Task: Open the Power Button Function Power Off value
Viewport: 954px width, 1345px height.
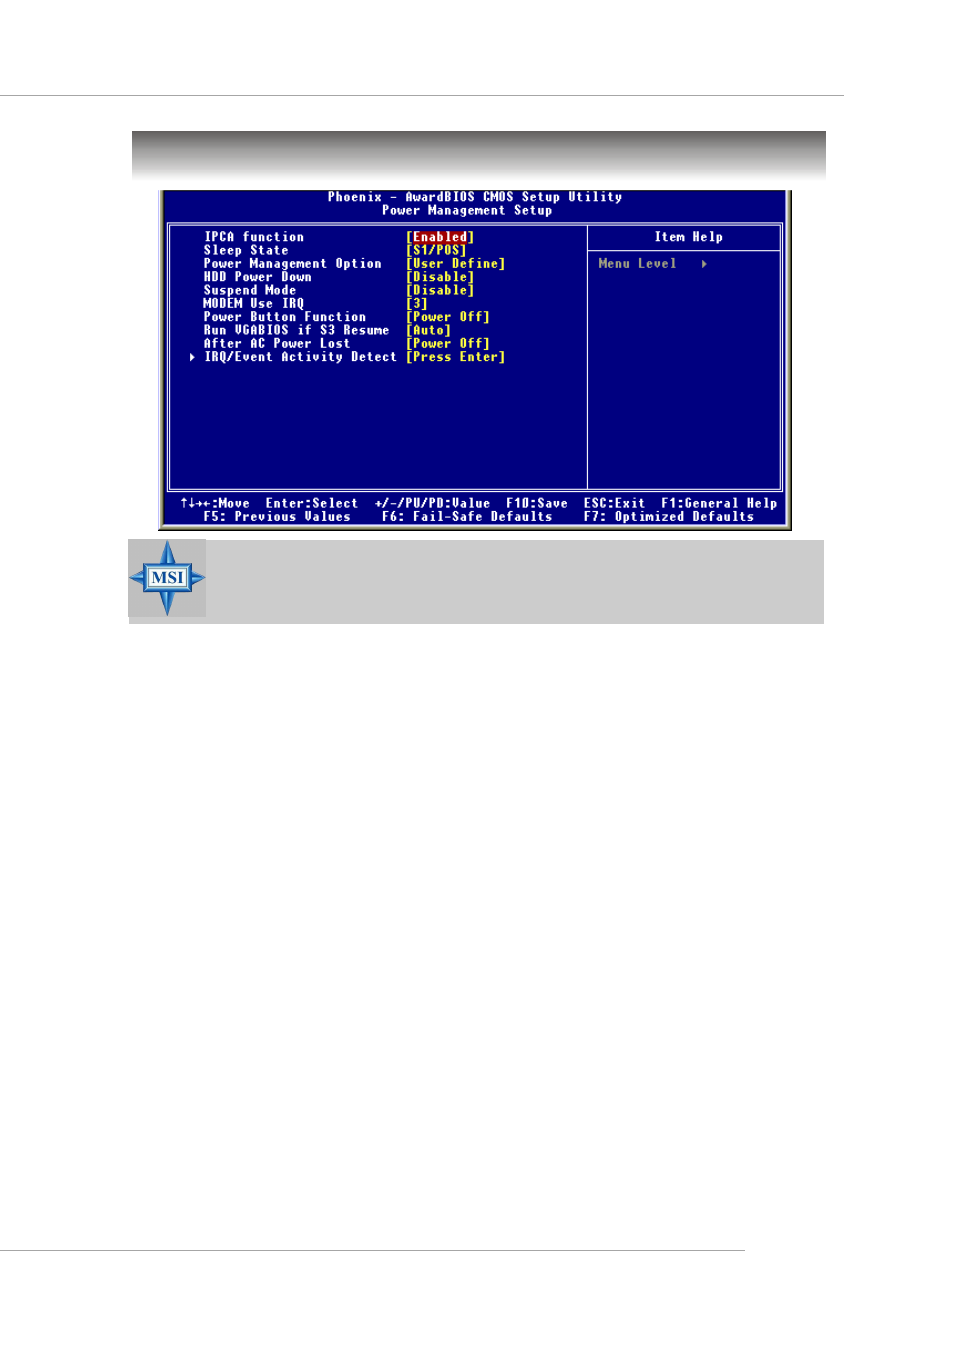Action: [448, 317]
